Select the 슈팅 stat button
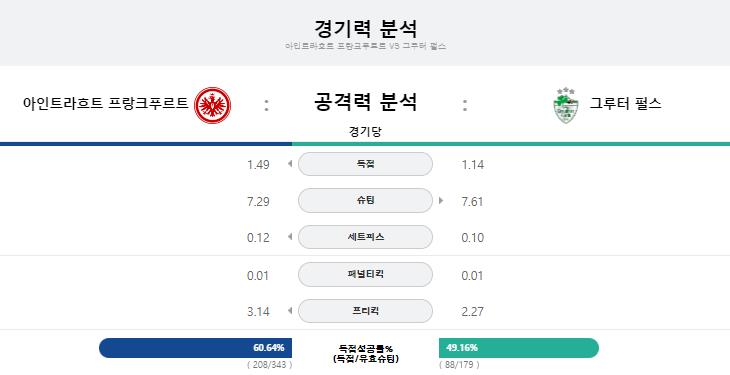This screenshot has width=730, height=375. click(x=365, y=200)
